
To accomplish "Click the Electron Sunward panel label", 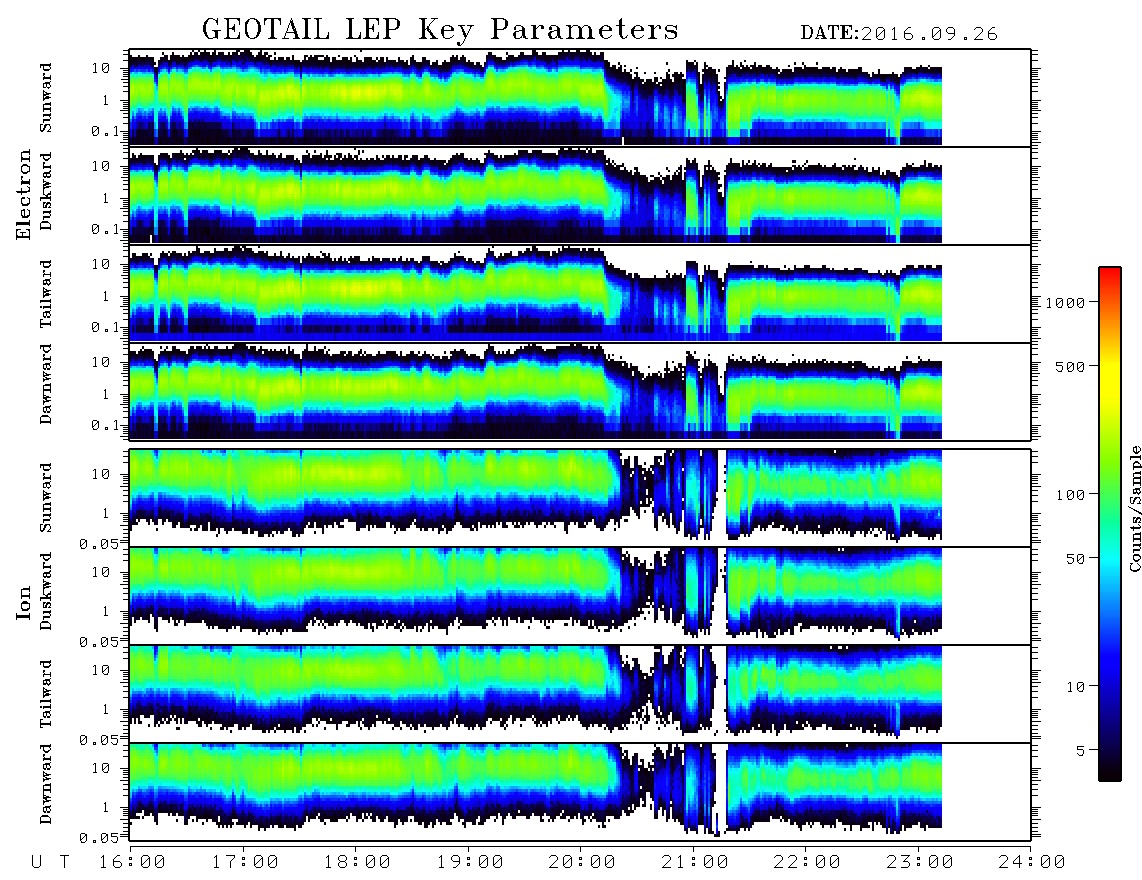I will 46,98.
